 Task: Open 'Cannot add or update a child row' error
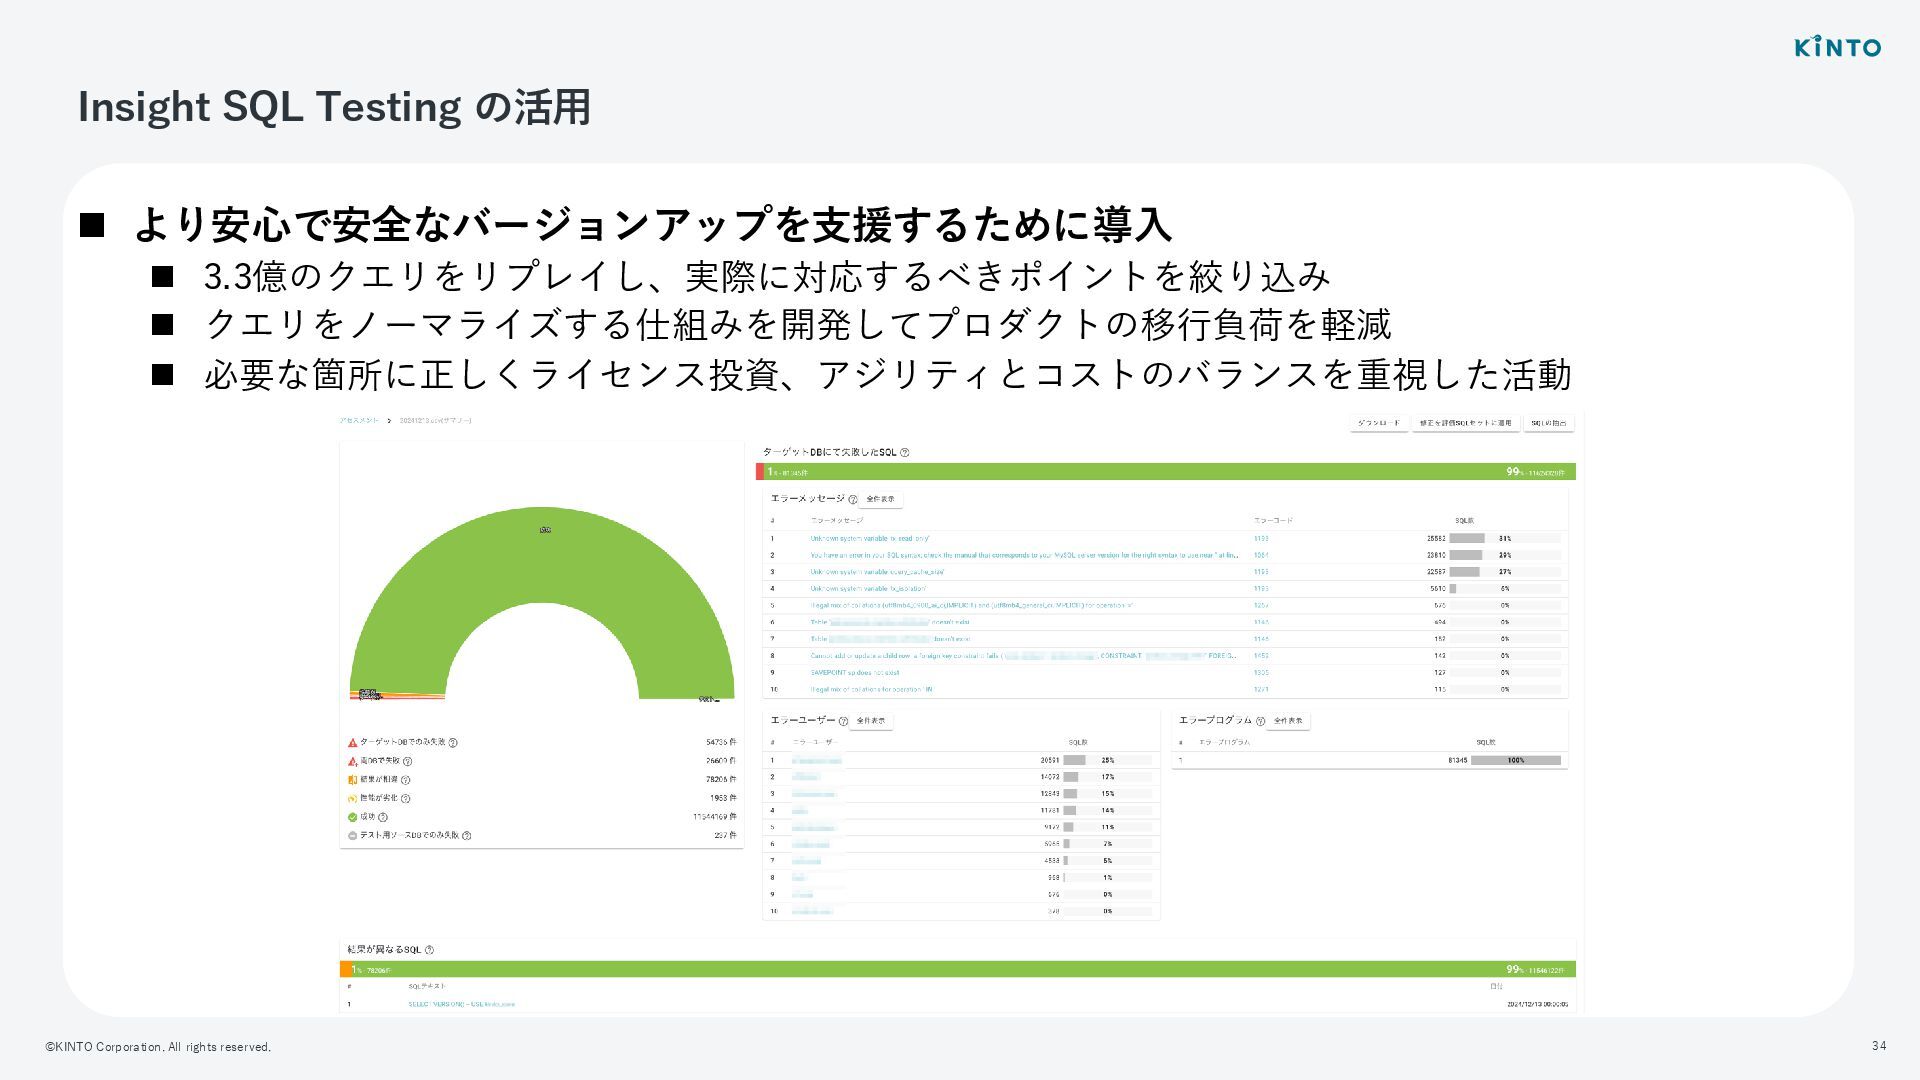click(1025, 656)
